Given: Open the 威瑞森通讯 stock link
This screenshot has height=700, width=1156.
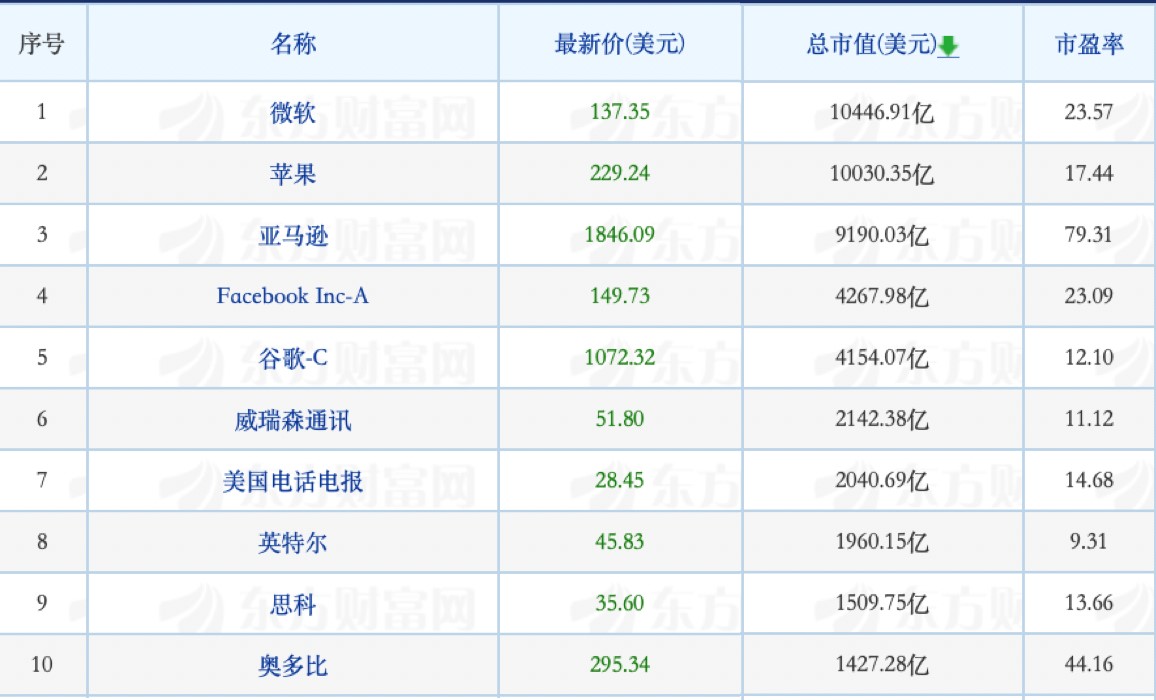Looking at the screenshot, I should click(293, 420).
